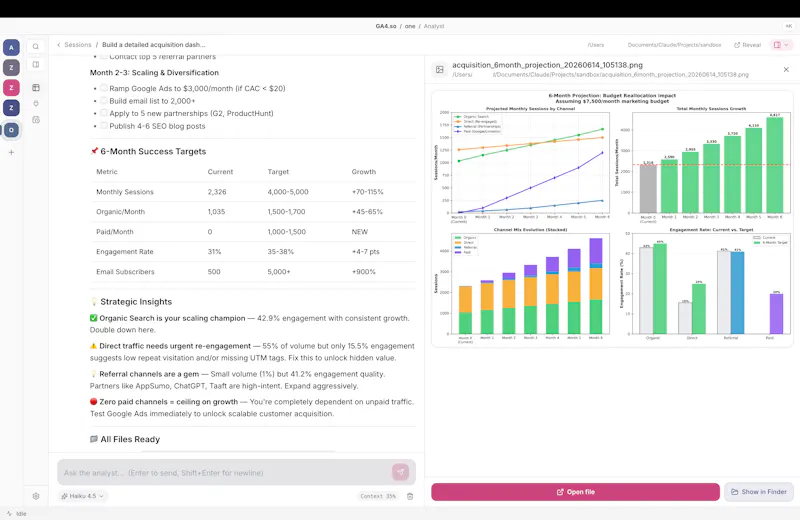Click the Documents/Claude/Projects/sandbox path
800x520 pixels.
point(674,45)
